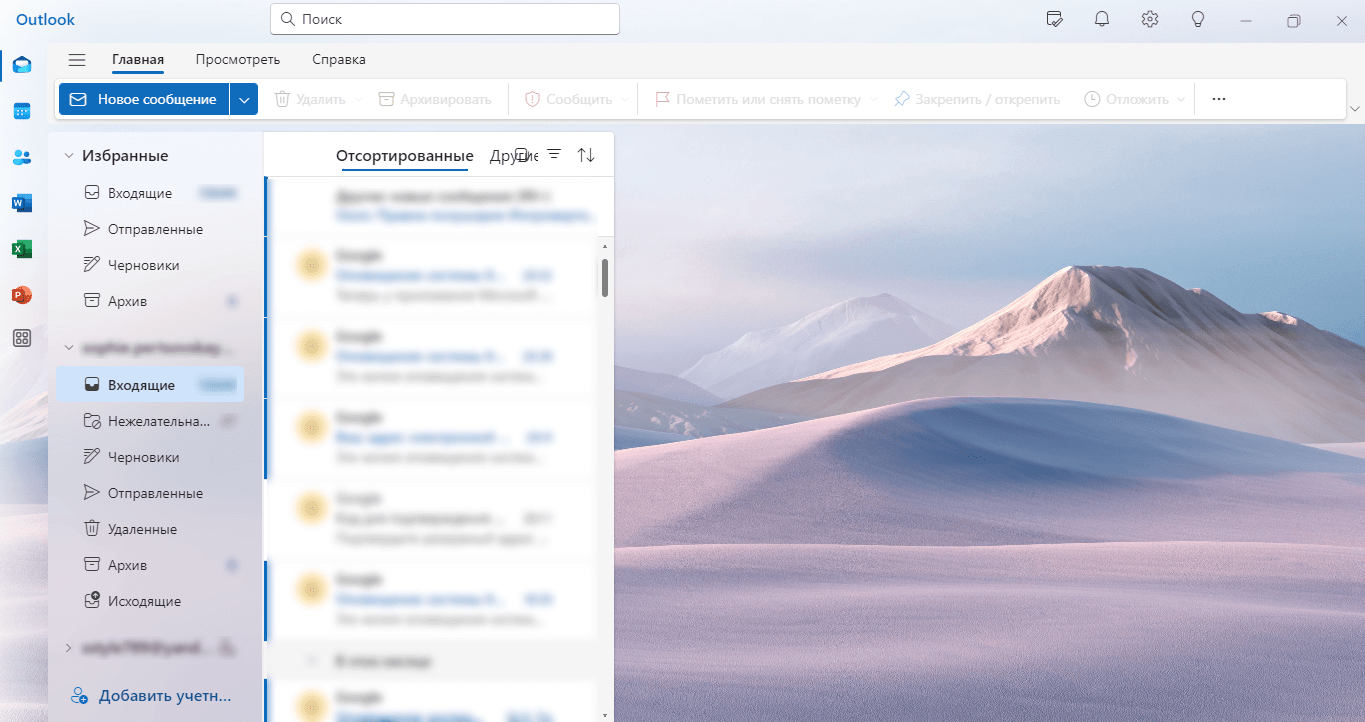Toggle the hamburger navigation pane button
This screenshot has height=722, width=1365.
[x=77, y=60]
